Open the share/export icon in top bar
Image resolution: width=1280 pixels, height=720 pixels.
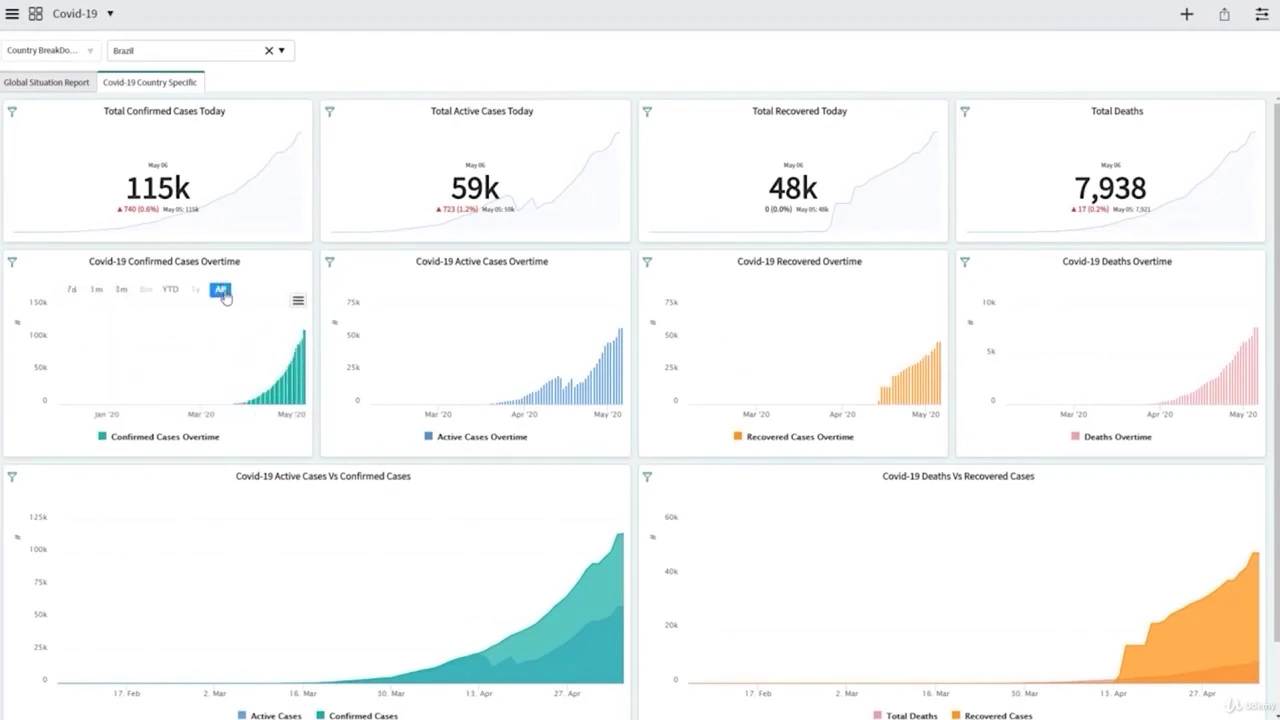(x=1222, y=14)
